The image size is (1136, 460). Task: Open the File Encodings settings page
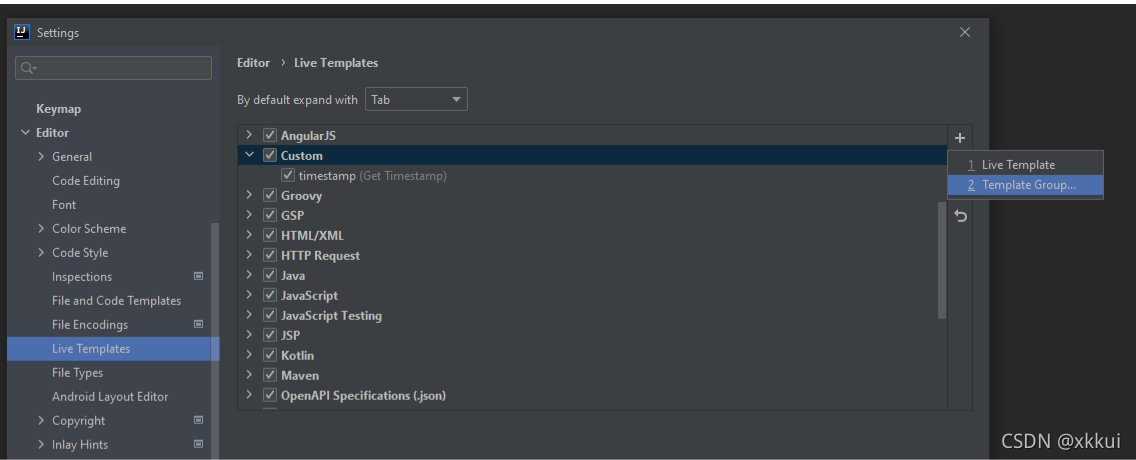(x=90, y=325)
